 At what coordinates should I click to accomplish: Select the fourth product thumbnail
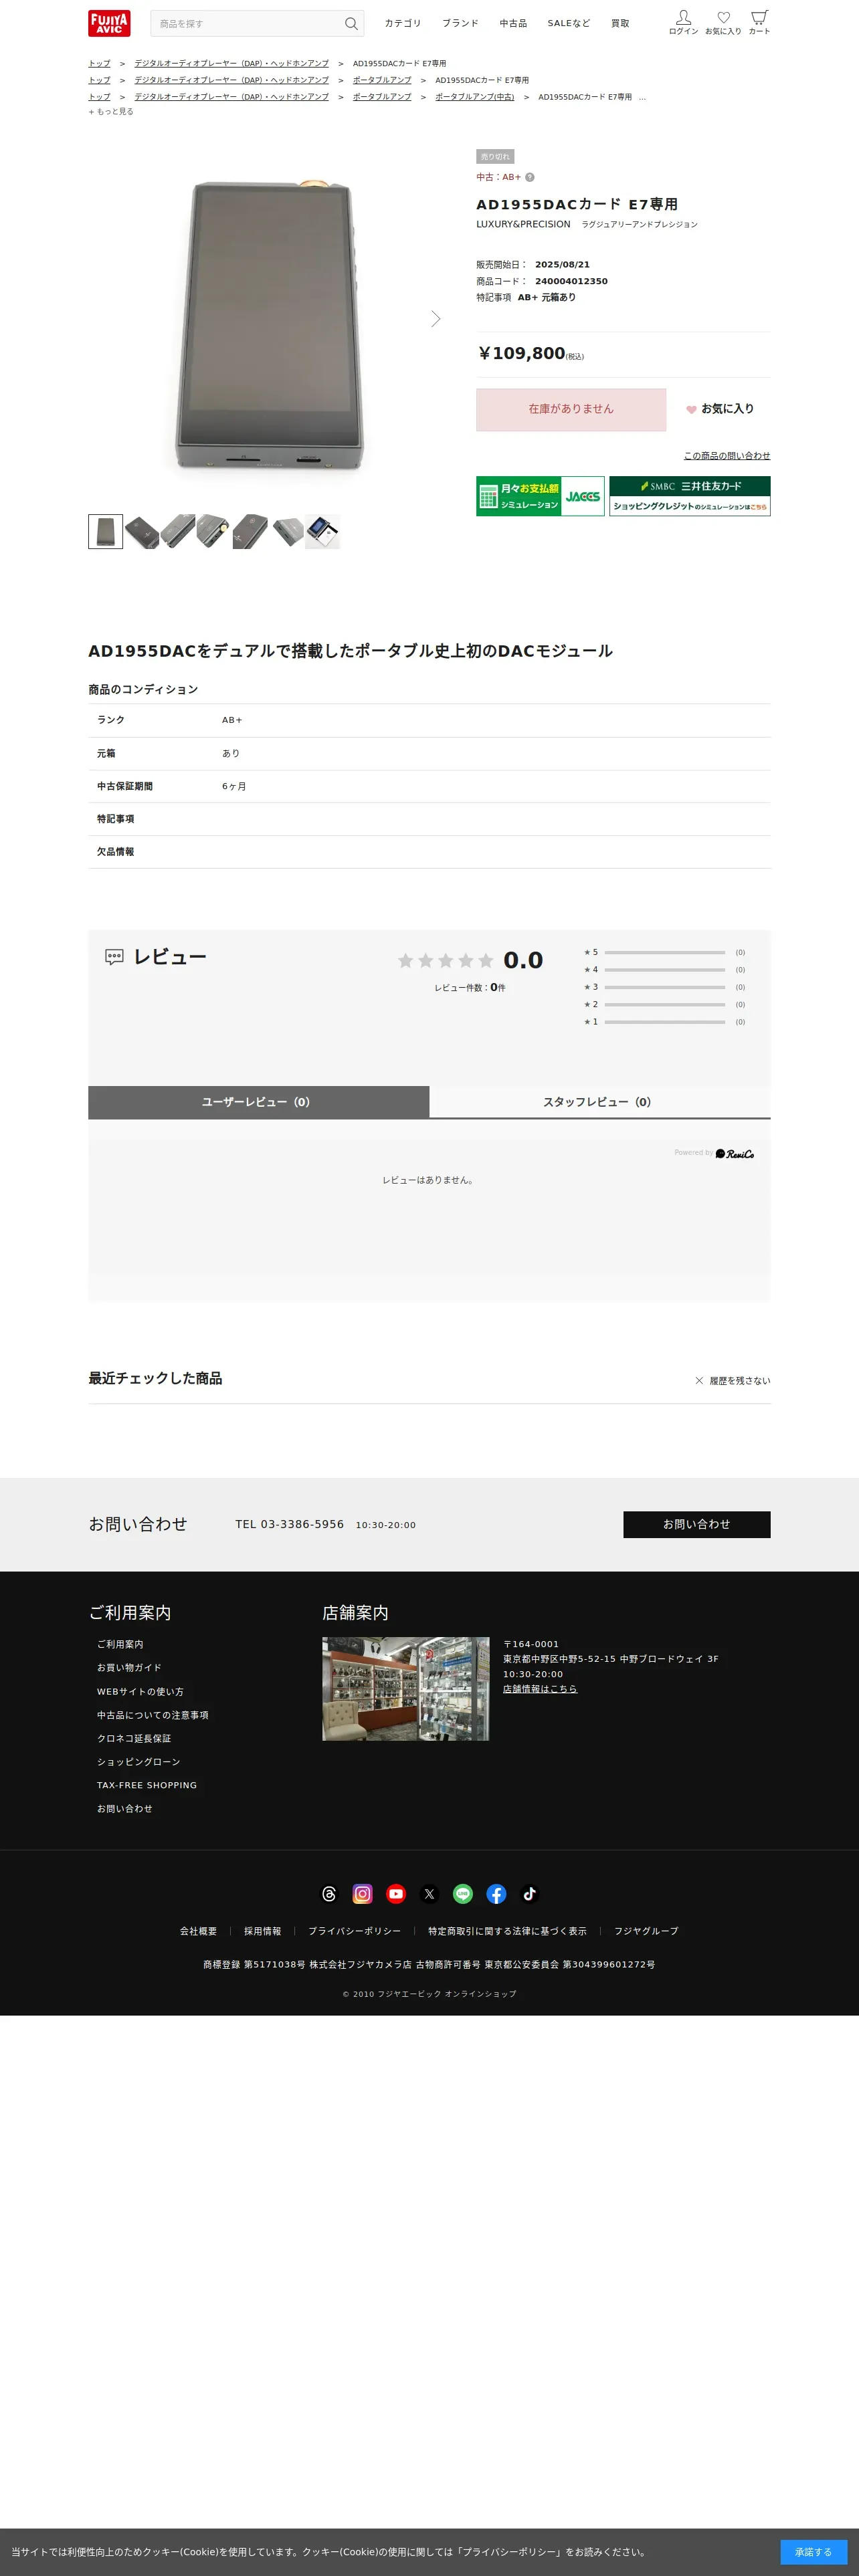click(x=214, y=531)
